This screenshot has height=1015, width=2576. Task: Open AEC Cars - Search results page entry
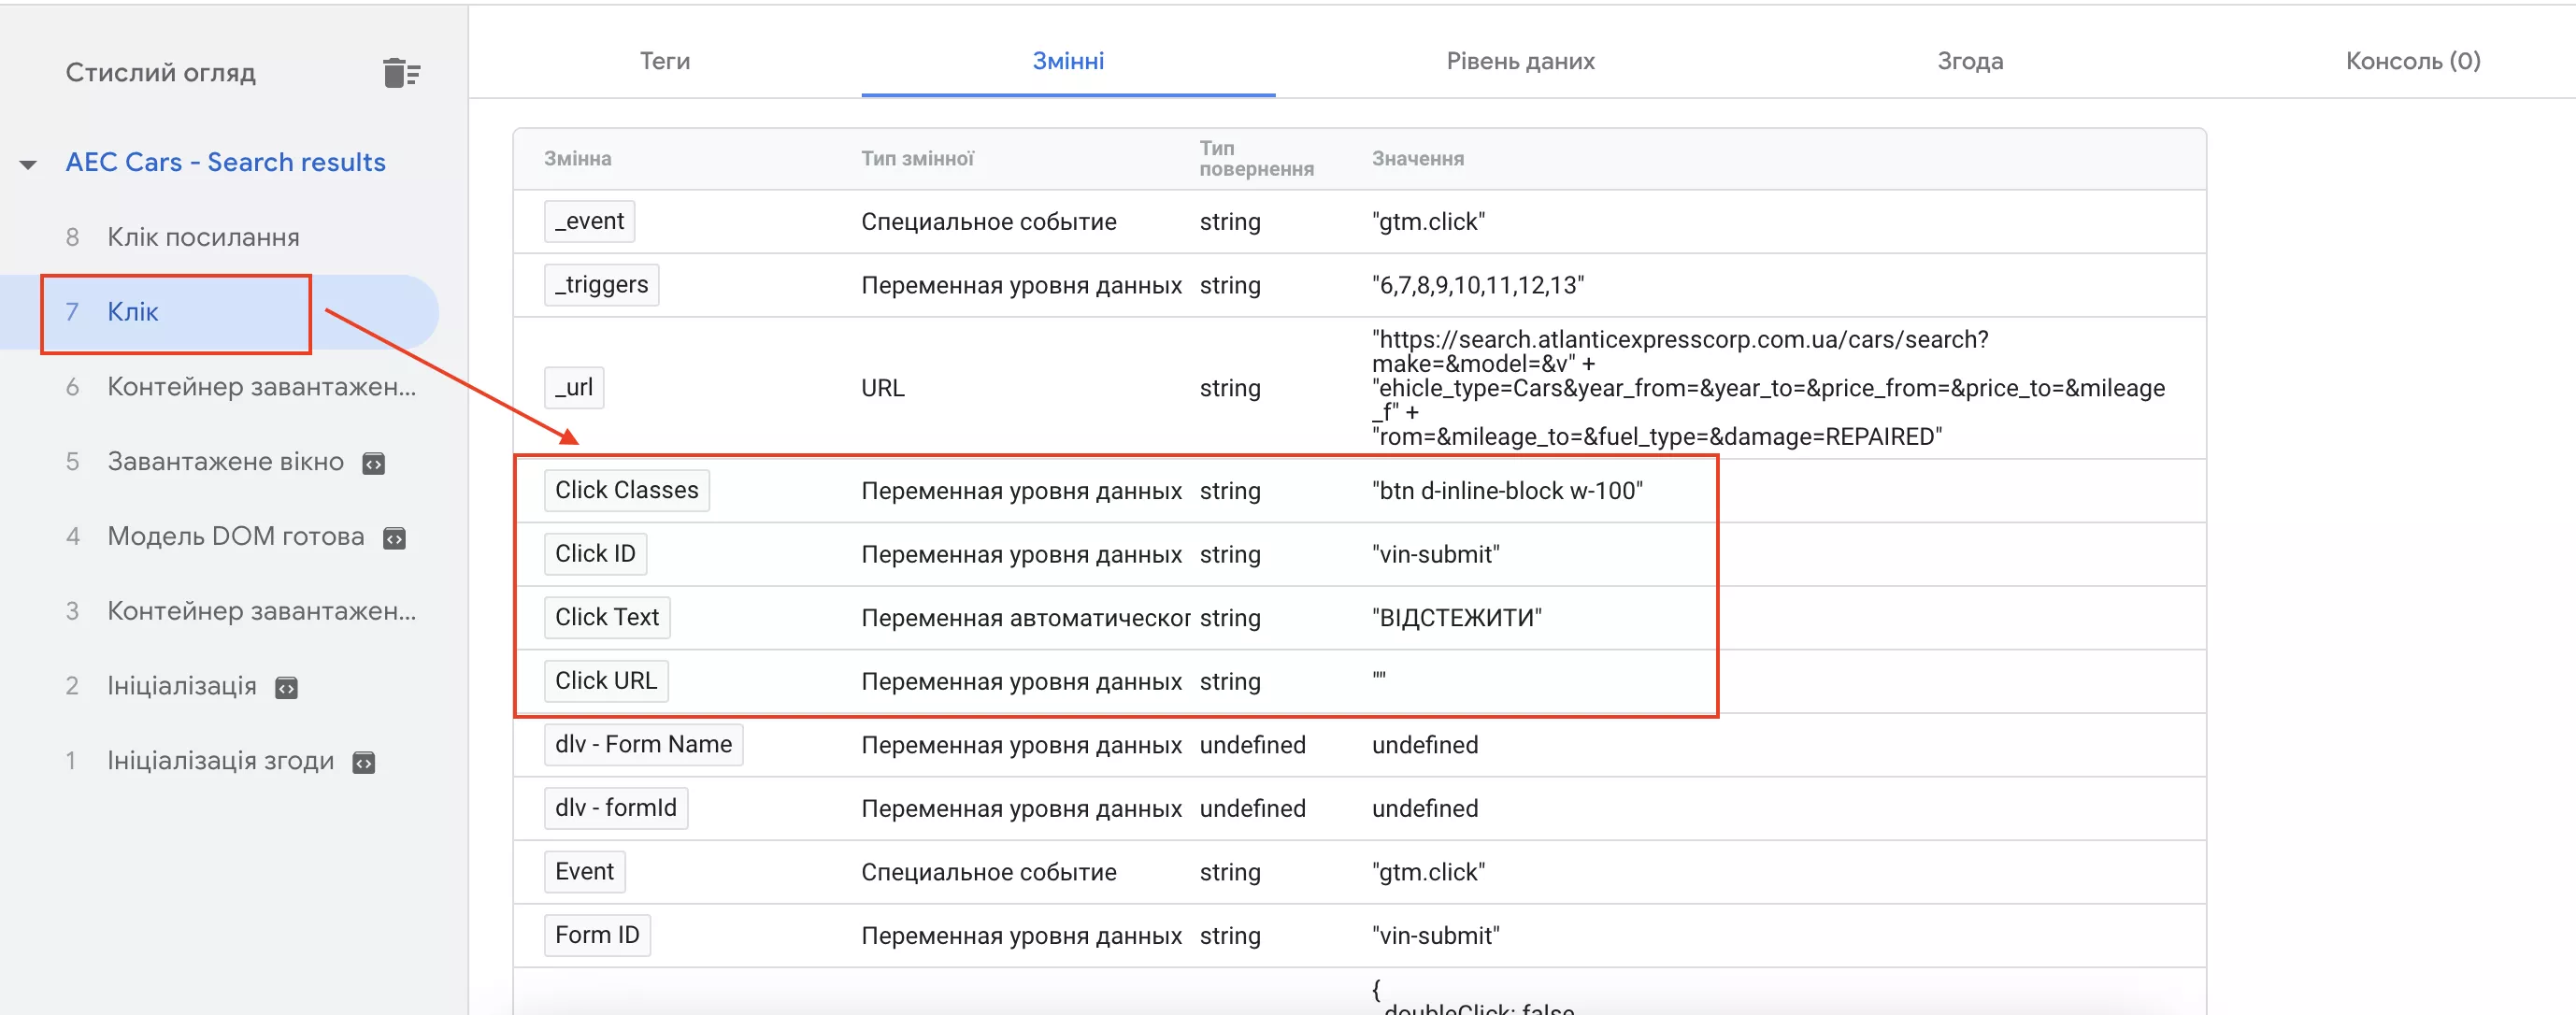click(x=226, y=162)
